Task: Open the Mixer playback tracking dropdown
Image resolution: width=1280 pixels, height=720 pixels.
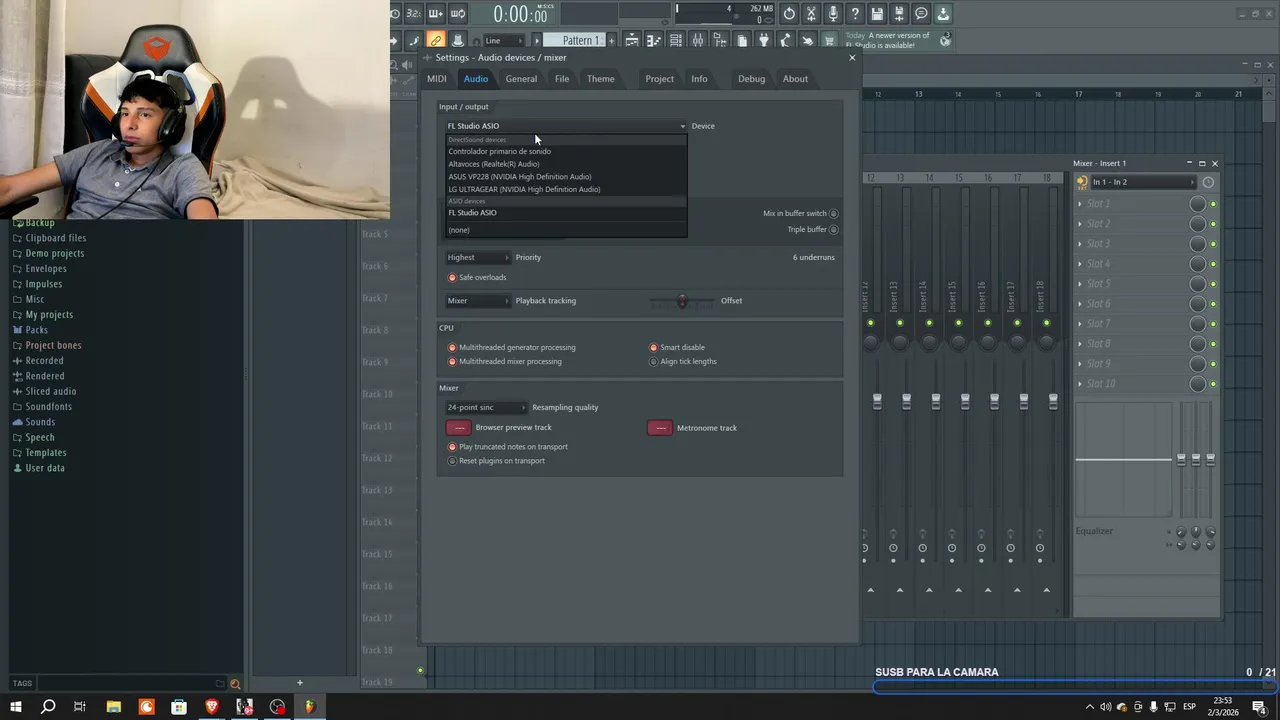Action: click(478, 300)
